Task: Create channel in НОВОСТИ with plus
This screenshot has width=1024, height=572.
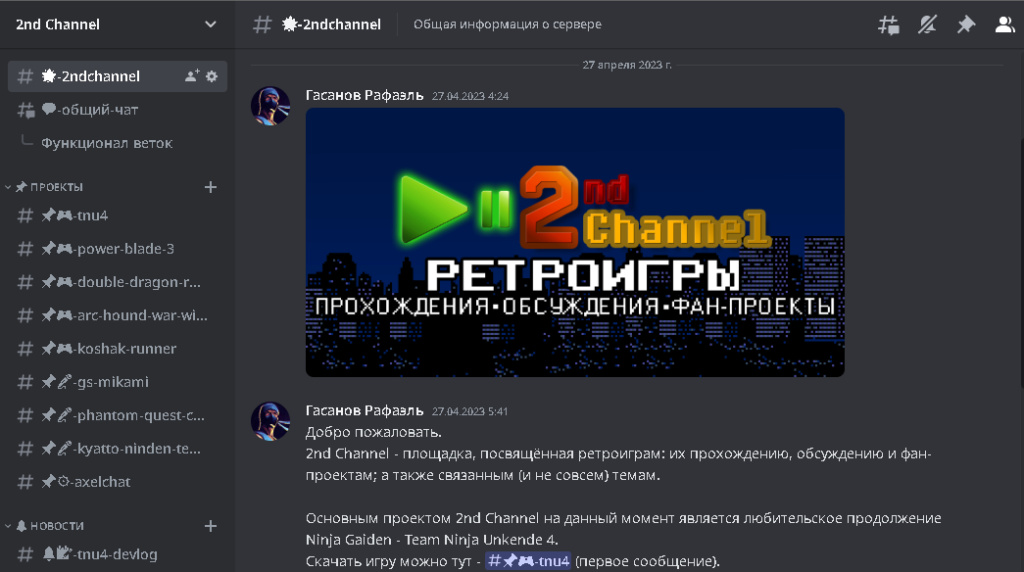Action: [x=210, y=526]
